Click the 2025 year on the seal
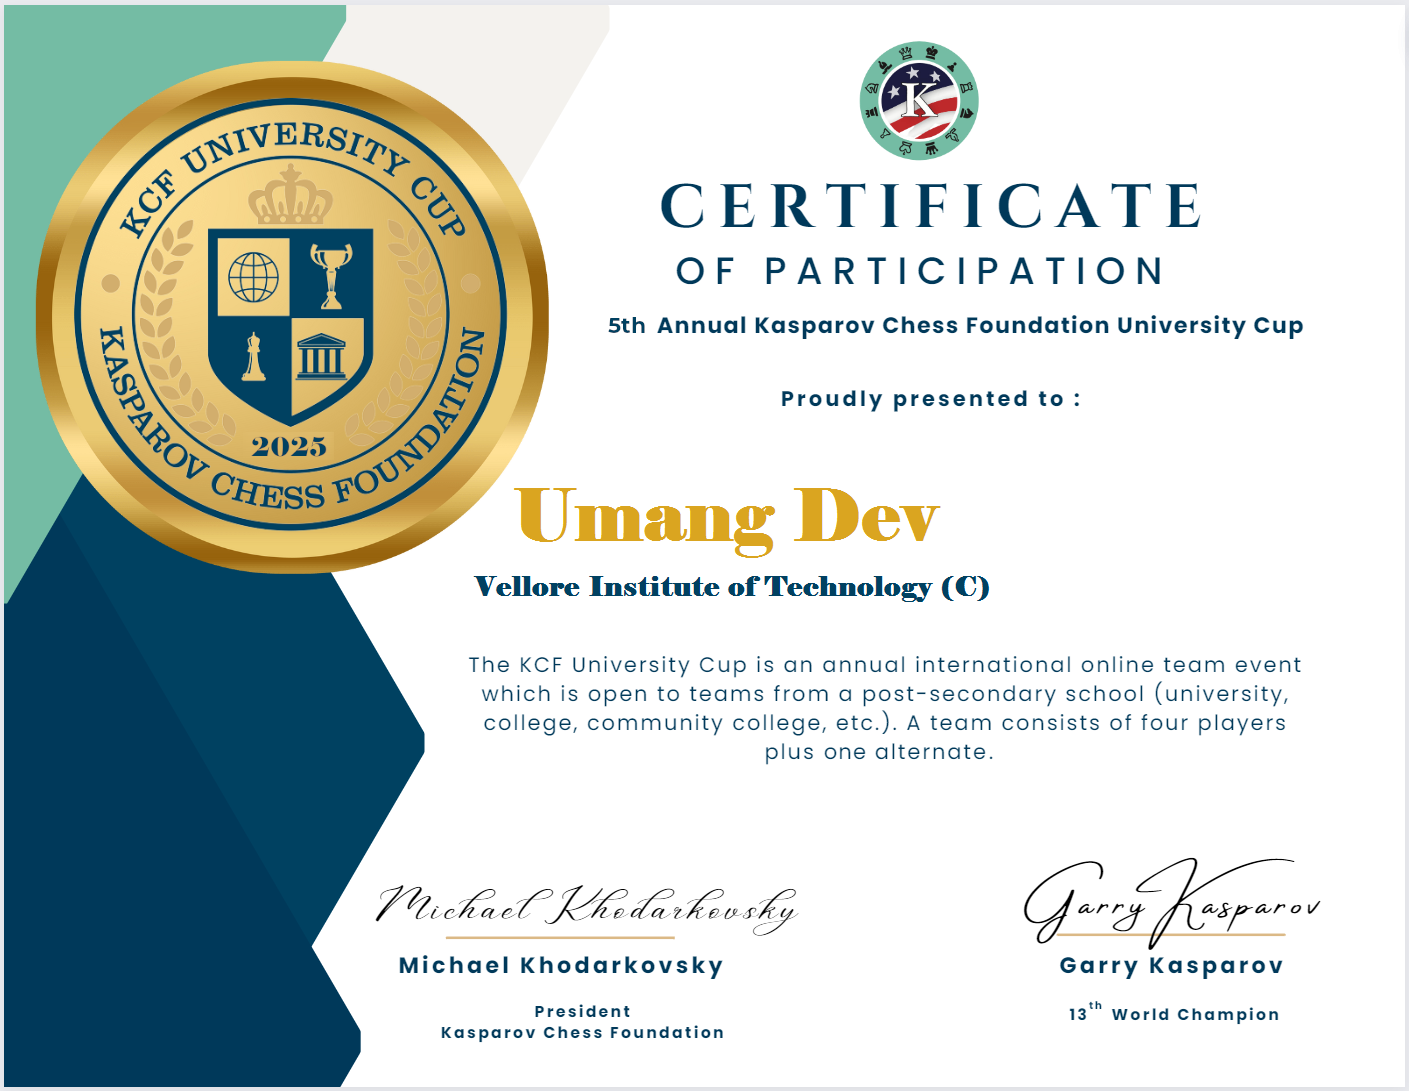This screenshot has height=1091, width=1409. [x=289, y=446]
